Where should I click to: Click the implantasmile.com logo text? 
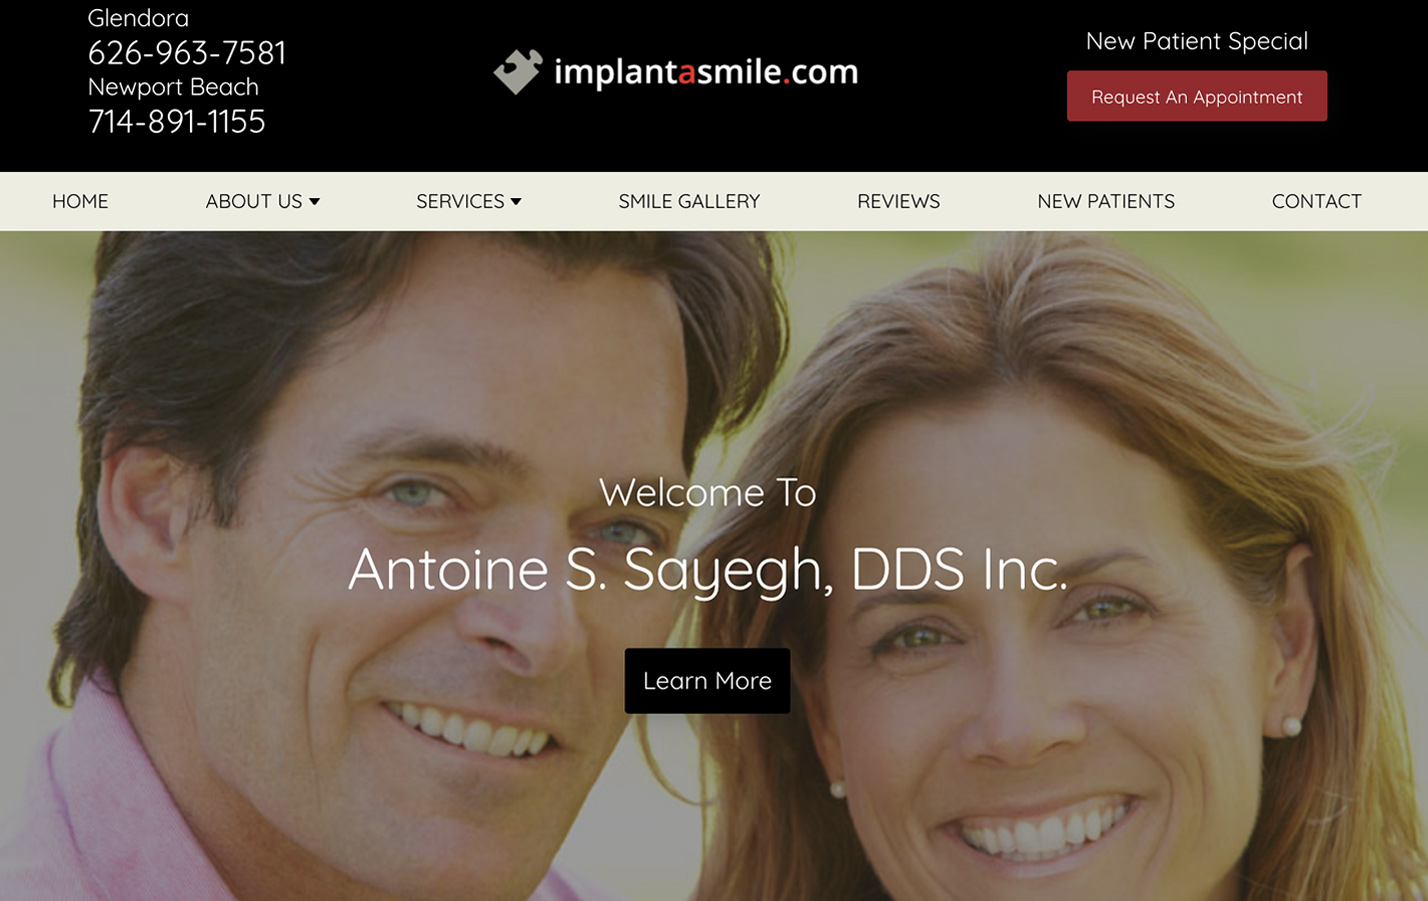click(x=706, y=72)
